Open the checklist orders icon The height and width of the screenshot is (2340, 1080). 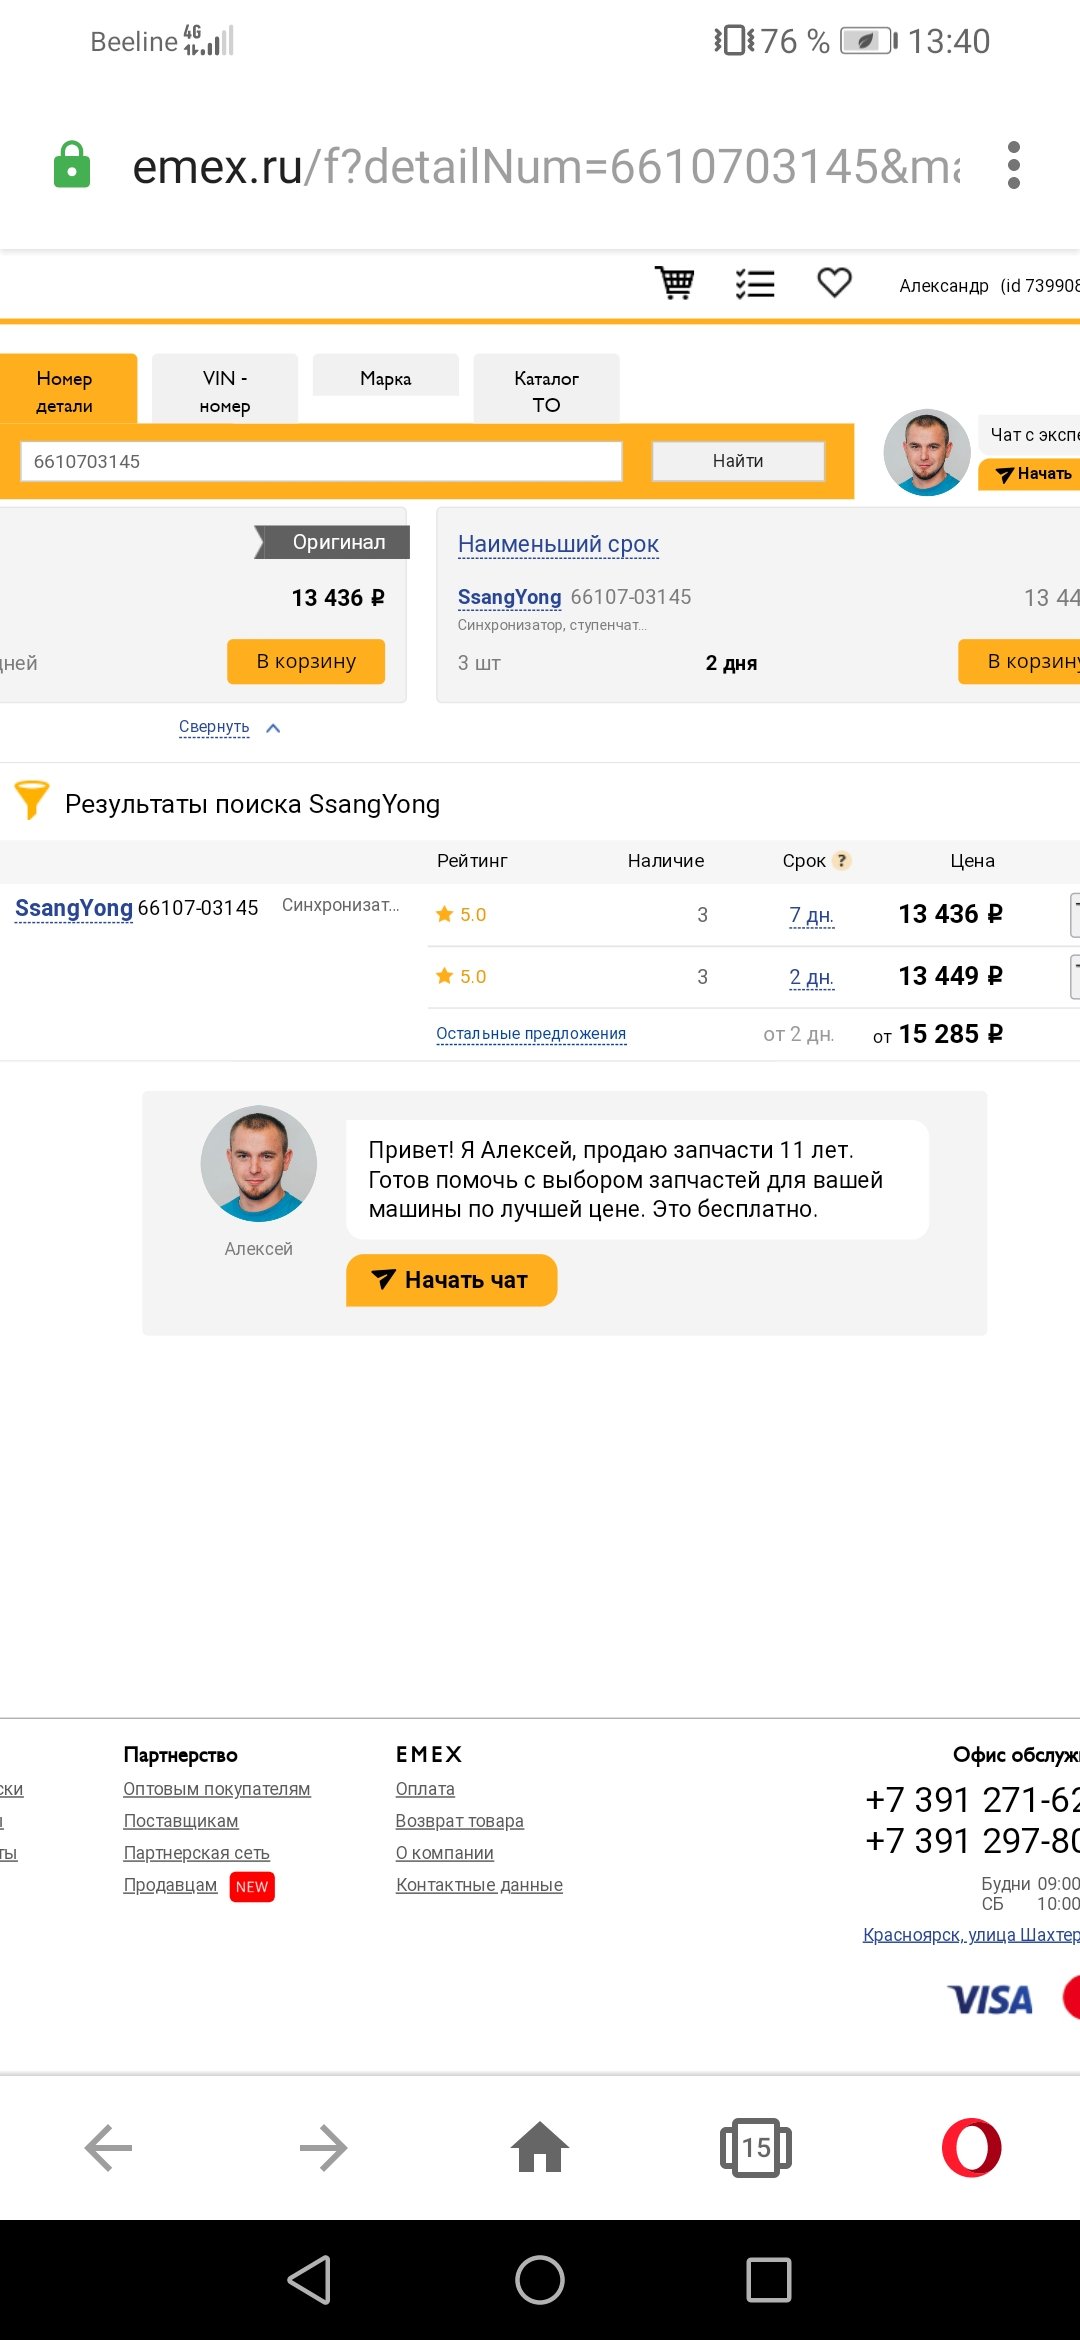(x=755, y=284)
